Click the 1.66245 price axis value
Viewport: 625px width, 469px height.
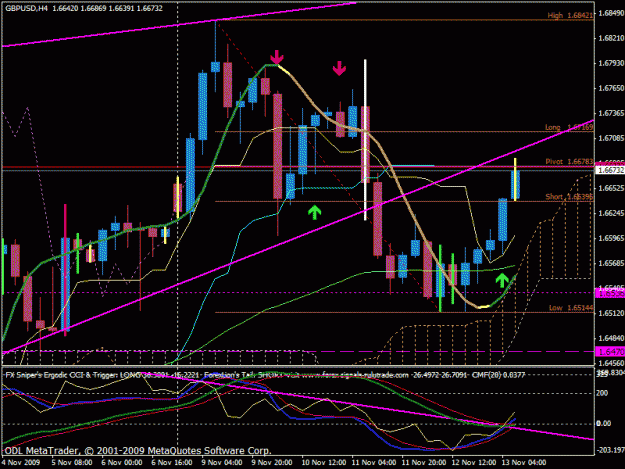click(x=611, y=213)
